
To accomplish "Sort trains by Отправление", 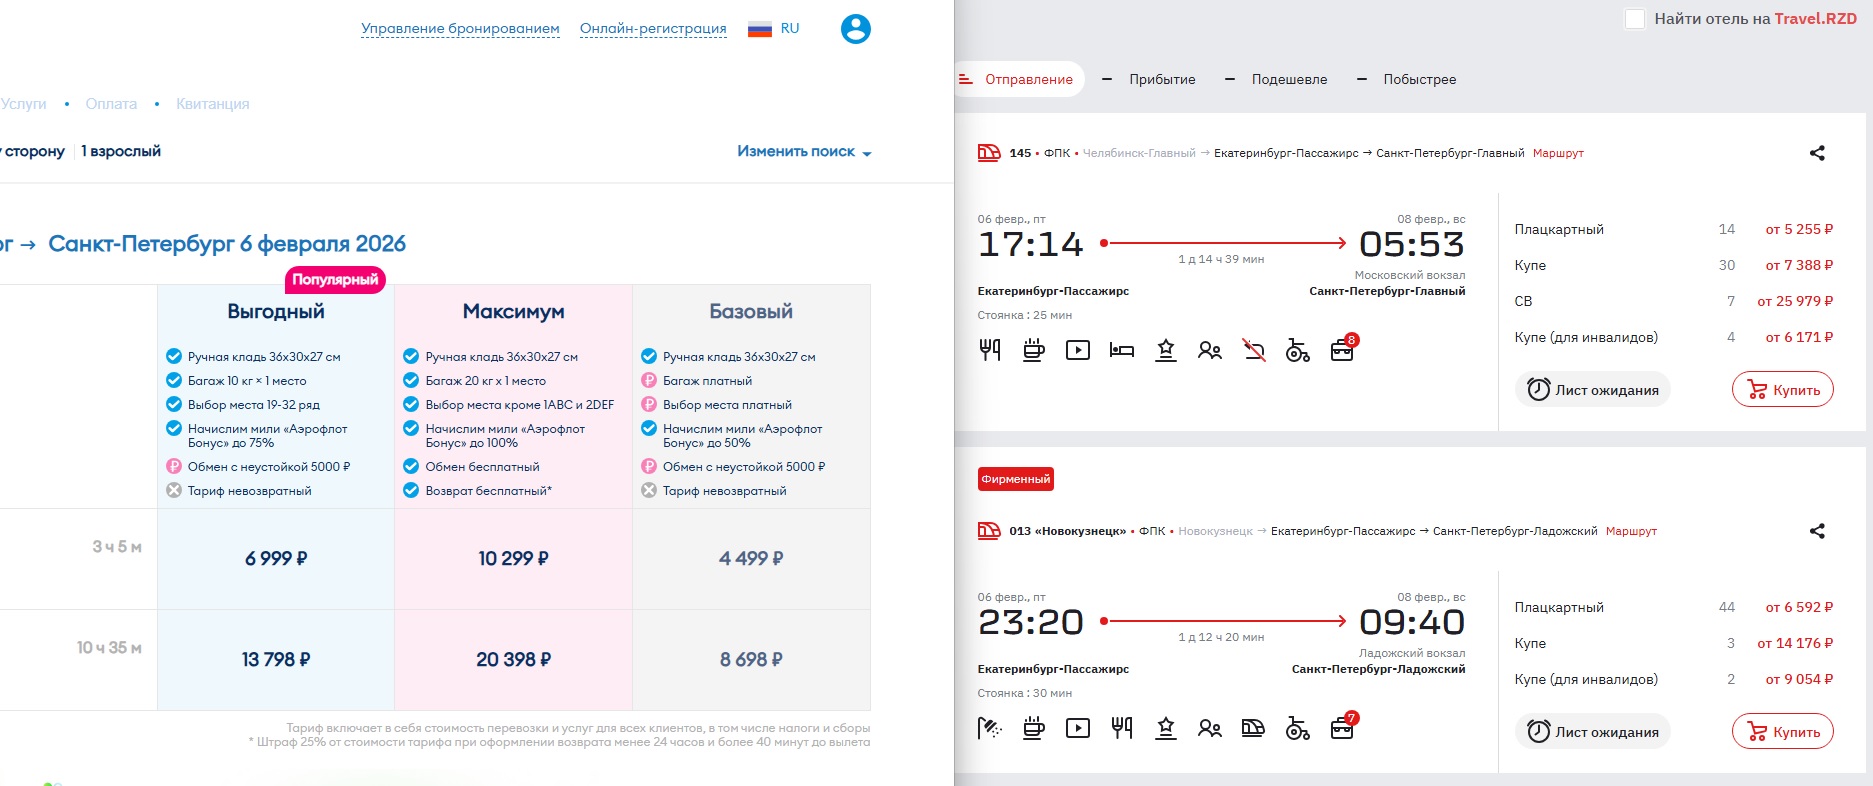I will [1019, 79].
